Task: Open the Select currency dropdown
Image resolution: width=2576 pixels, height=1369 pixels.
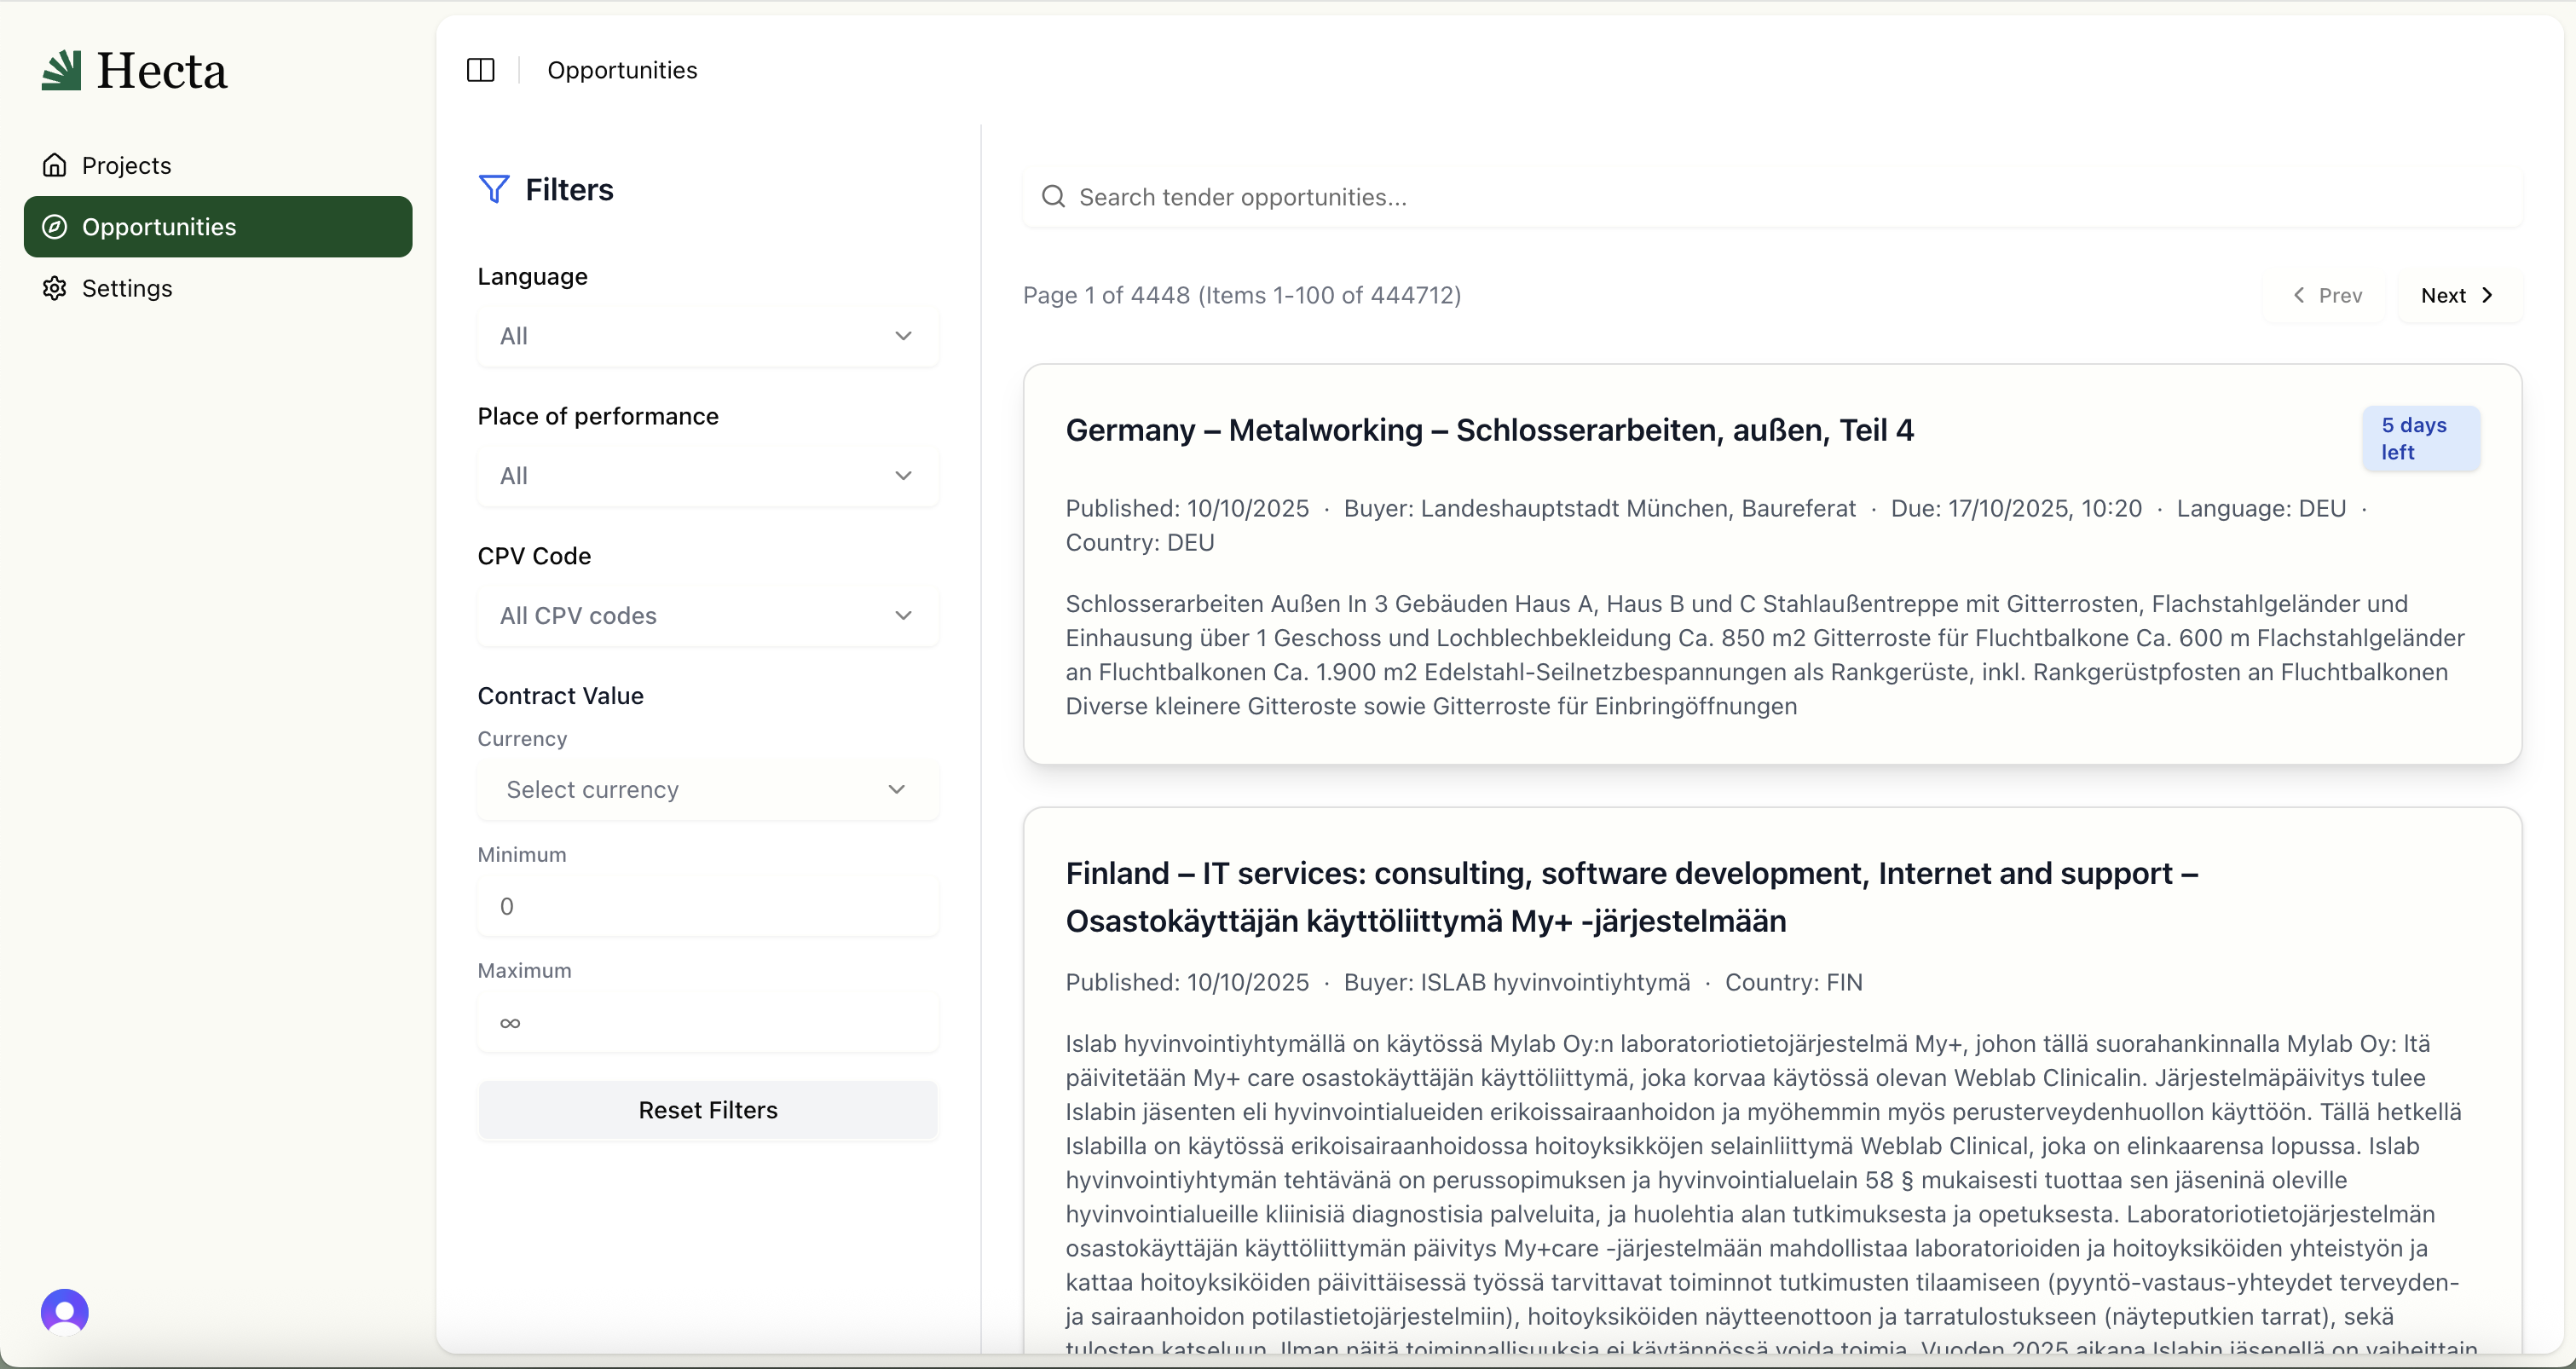Action: click(x=707, y=789)
